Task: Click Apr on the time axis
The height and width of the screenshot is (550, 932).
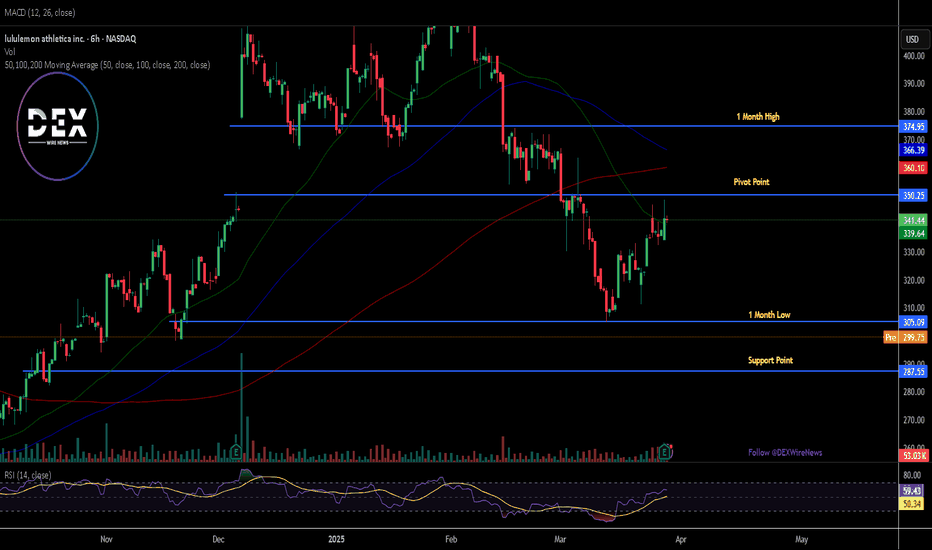Action: coord(681,539)
